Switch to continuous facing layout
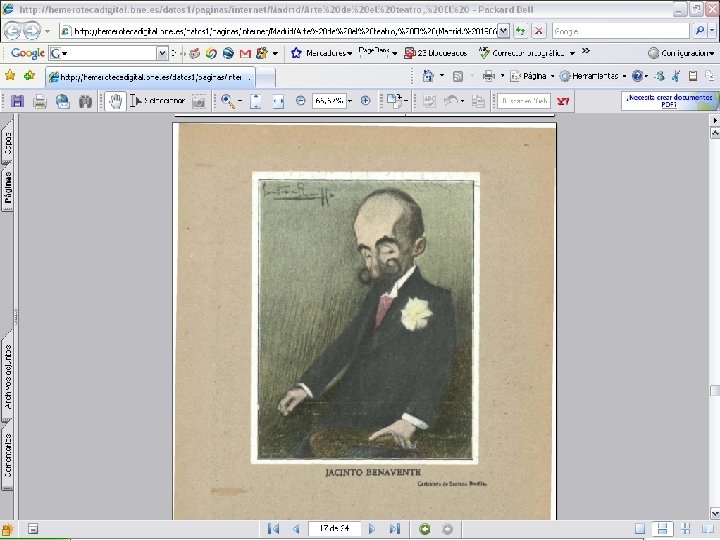This screenshot has height=540, width=720. (686, 529)
